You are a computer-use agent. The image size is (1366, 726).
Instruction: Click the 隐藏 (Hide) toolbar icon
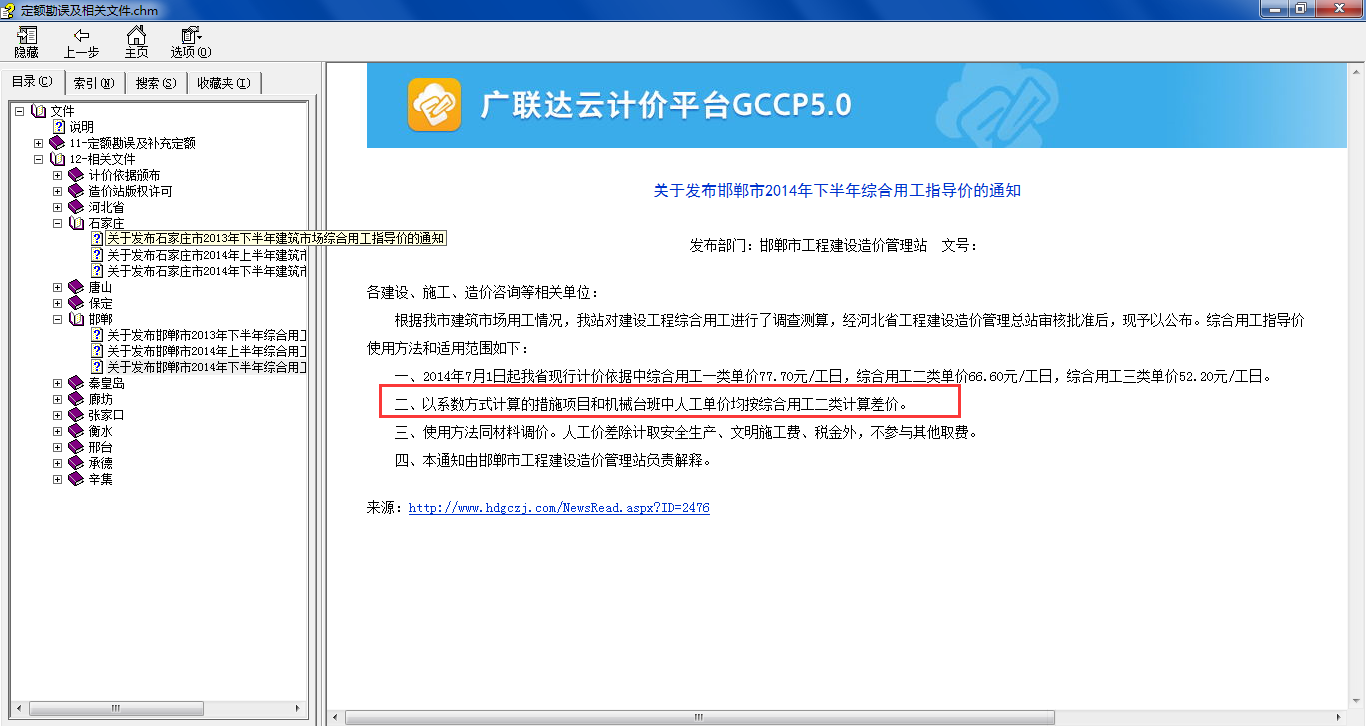(27, 35)
